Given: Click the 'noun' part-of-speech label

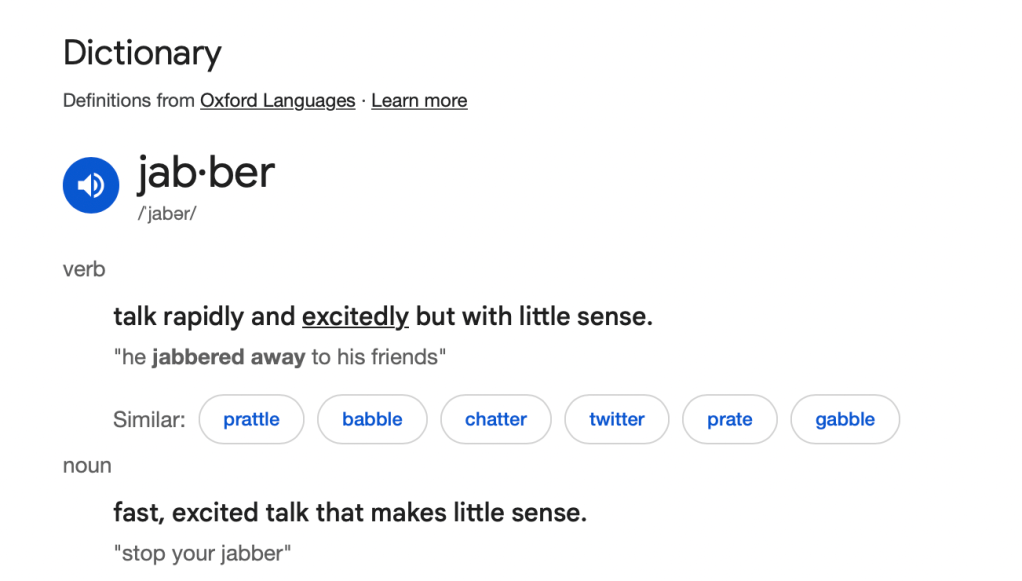Looking at the screenshot, I should (87, 466).
